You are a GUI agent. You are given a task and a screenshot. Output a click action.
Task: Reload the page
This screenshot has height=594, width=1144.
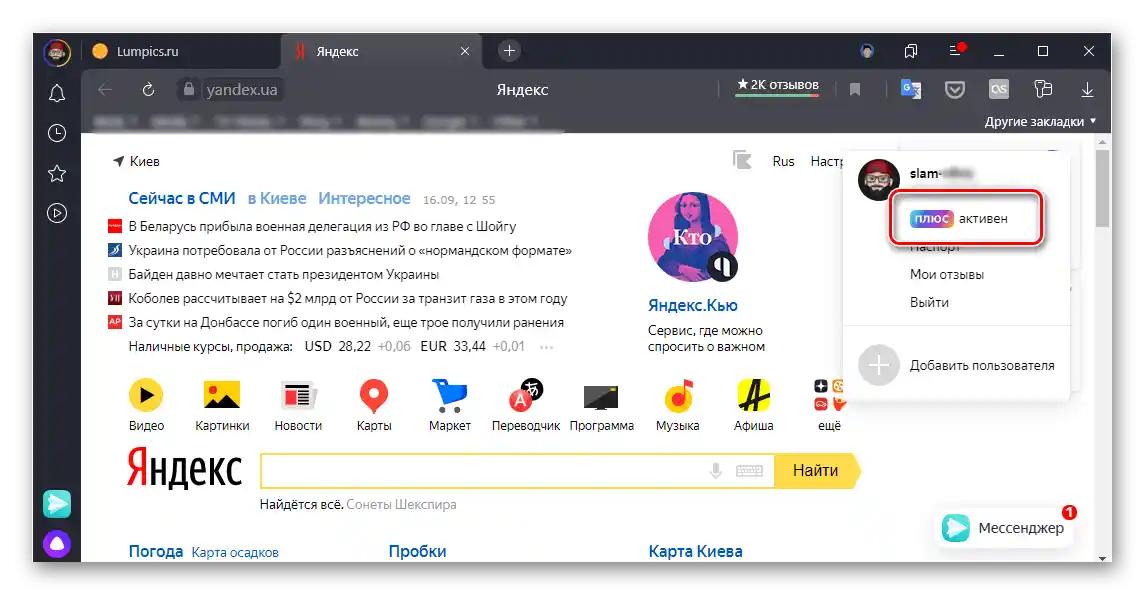(x=148, y=90)
